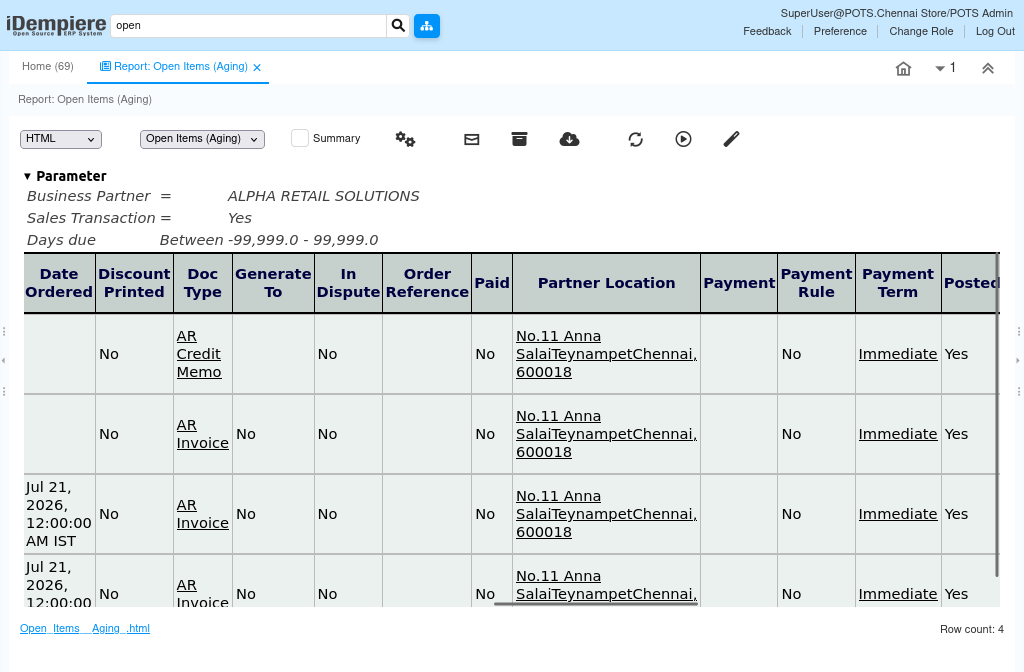Click the In Dispute column header
1024x672 pixels.
[349, 283]
